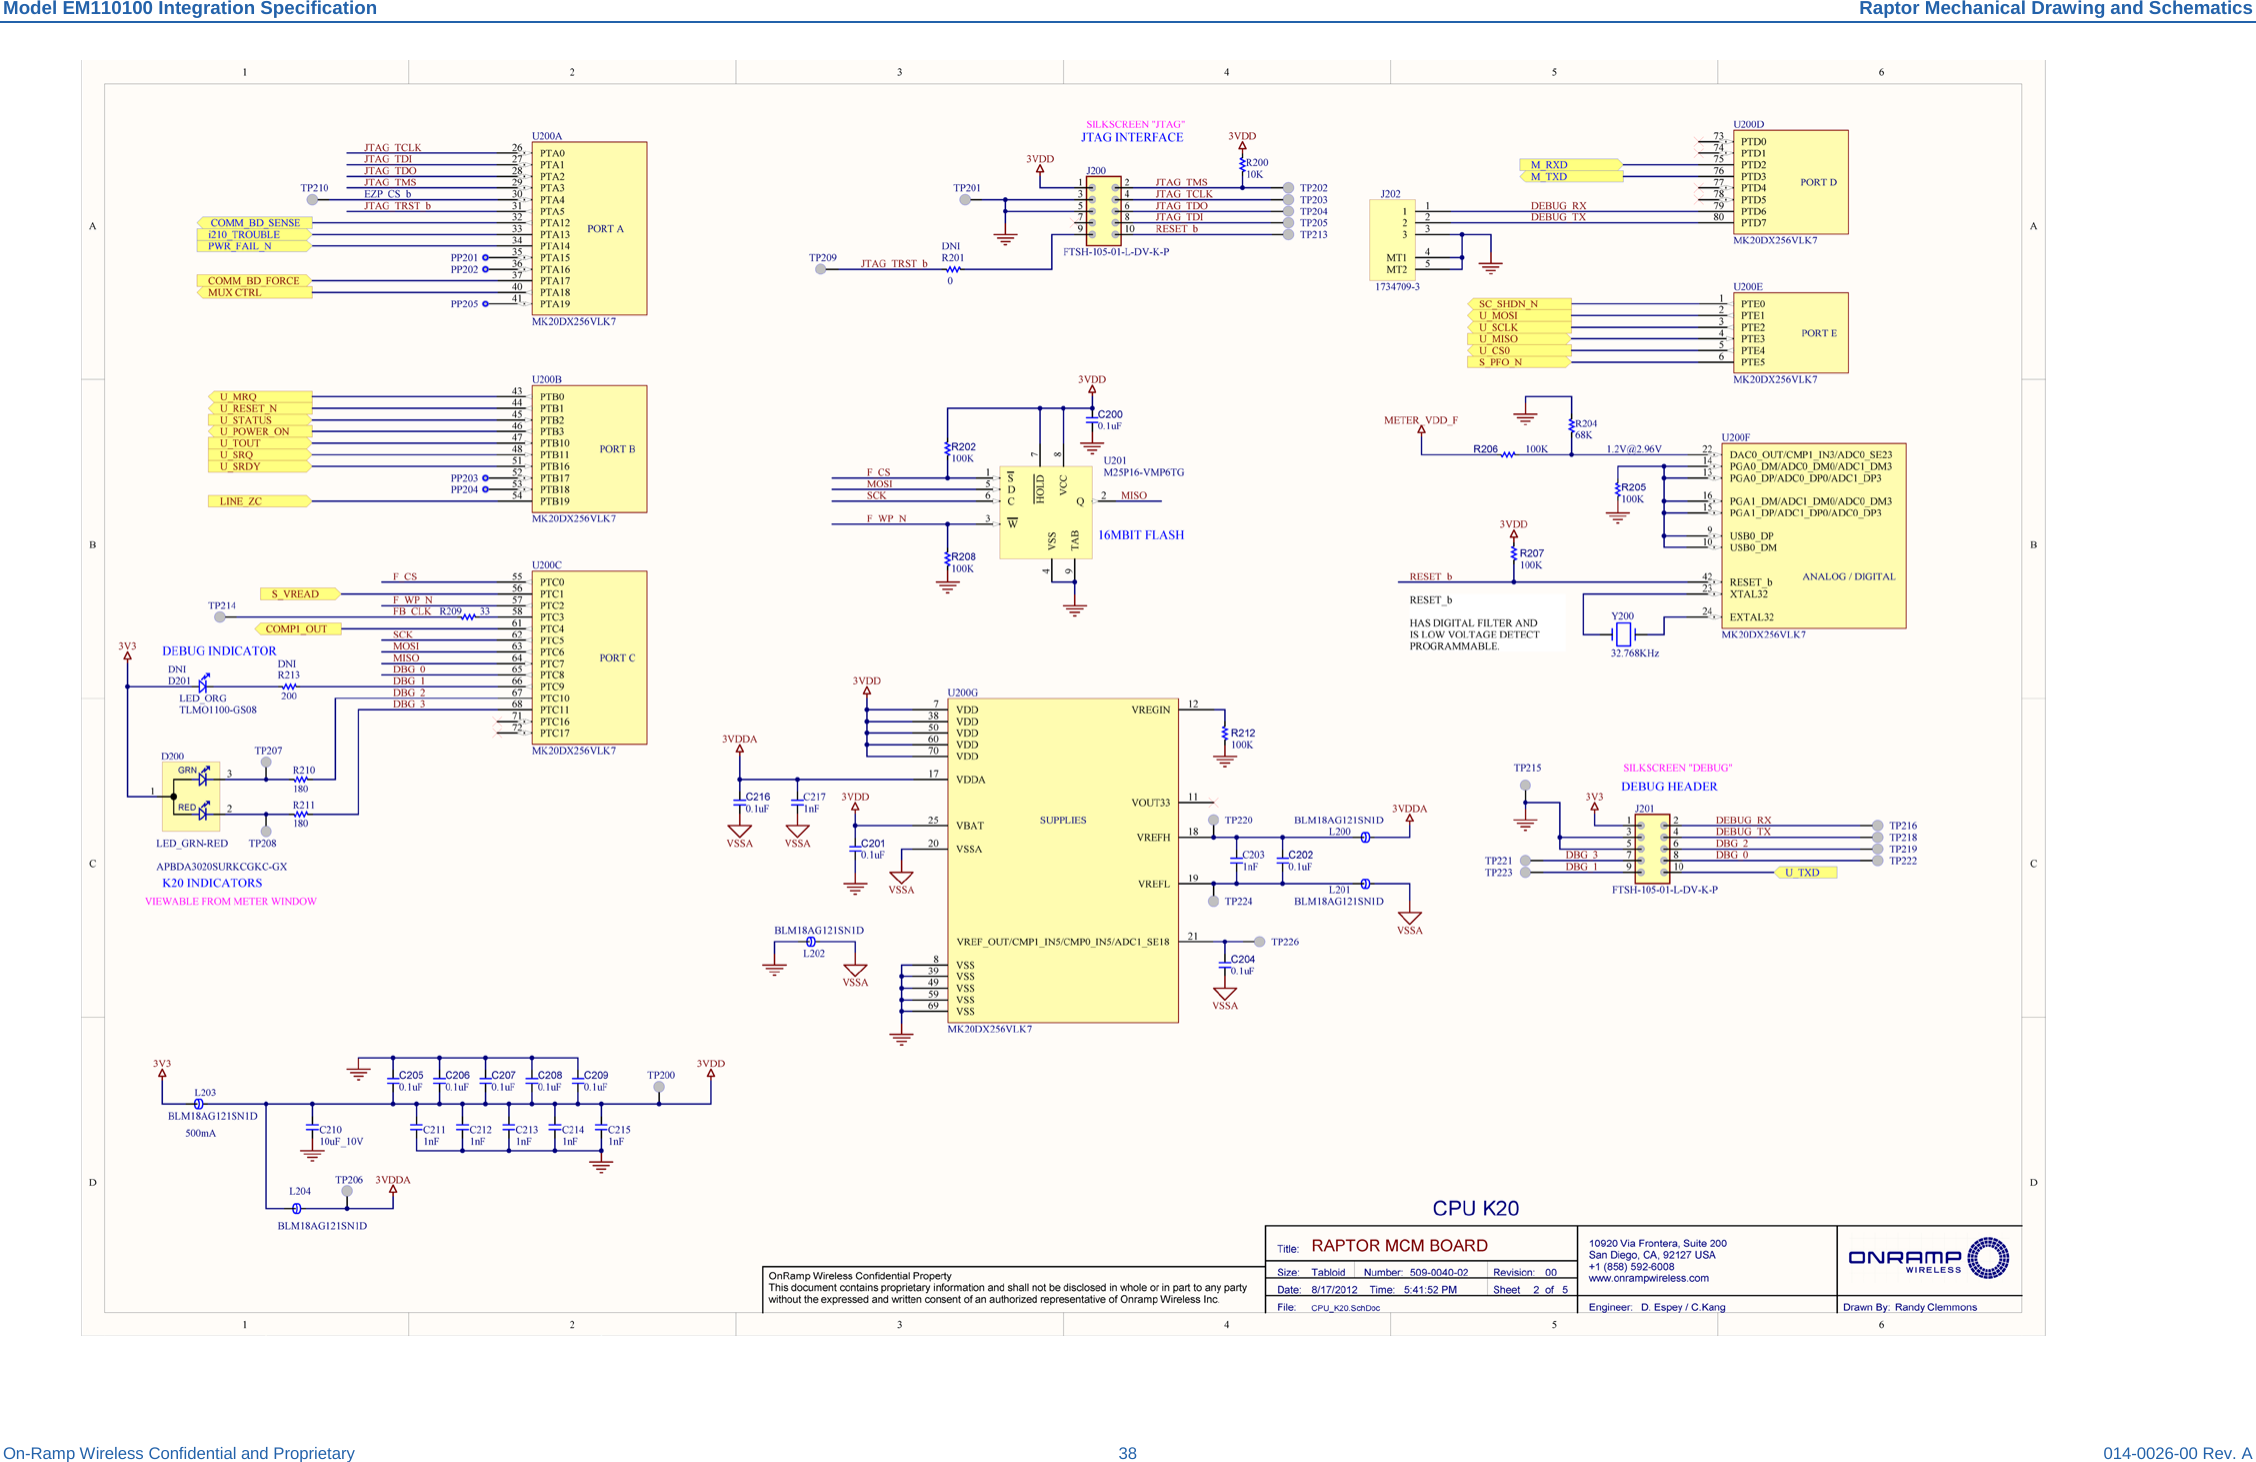2256x1462 pixels.
Task: Click the 'M25P16-VMP6TG' part number
Action: click(1143, 473)
